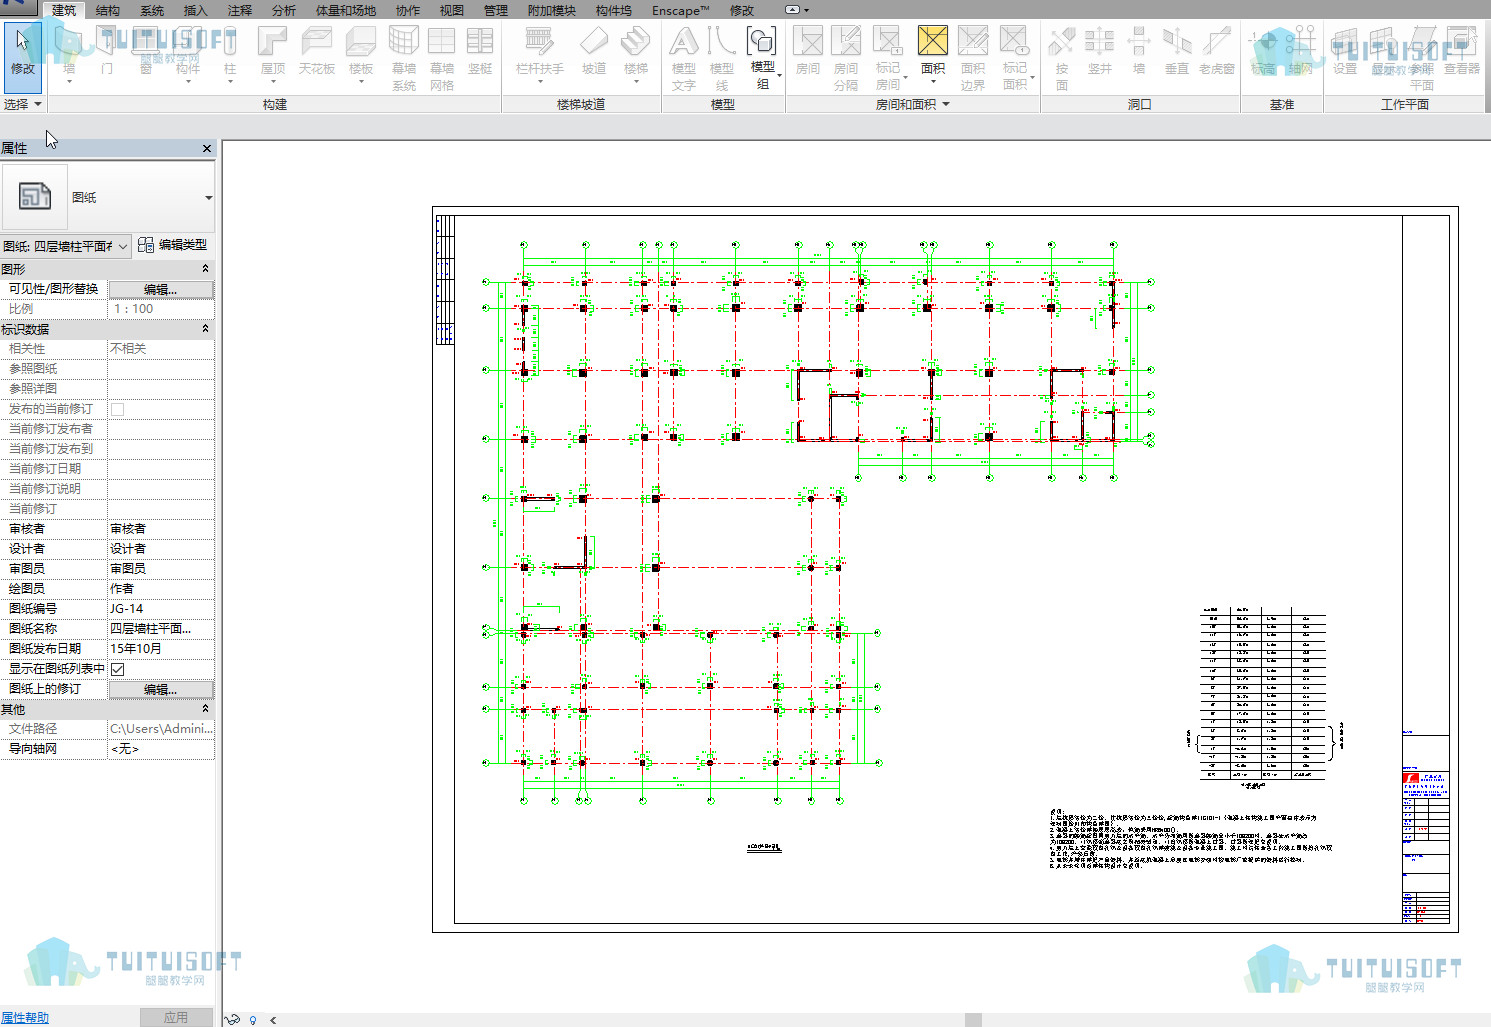Open the Enscape™ ribbon tab
The height and width of the screenshot is (1027, 1491).
click(x=680, y=10)
